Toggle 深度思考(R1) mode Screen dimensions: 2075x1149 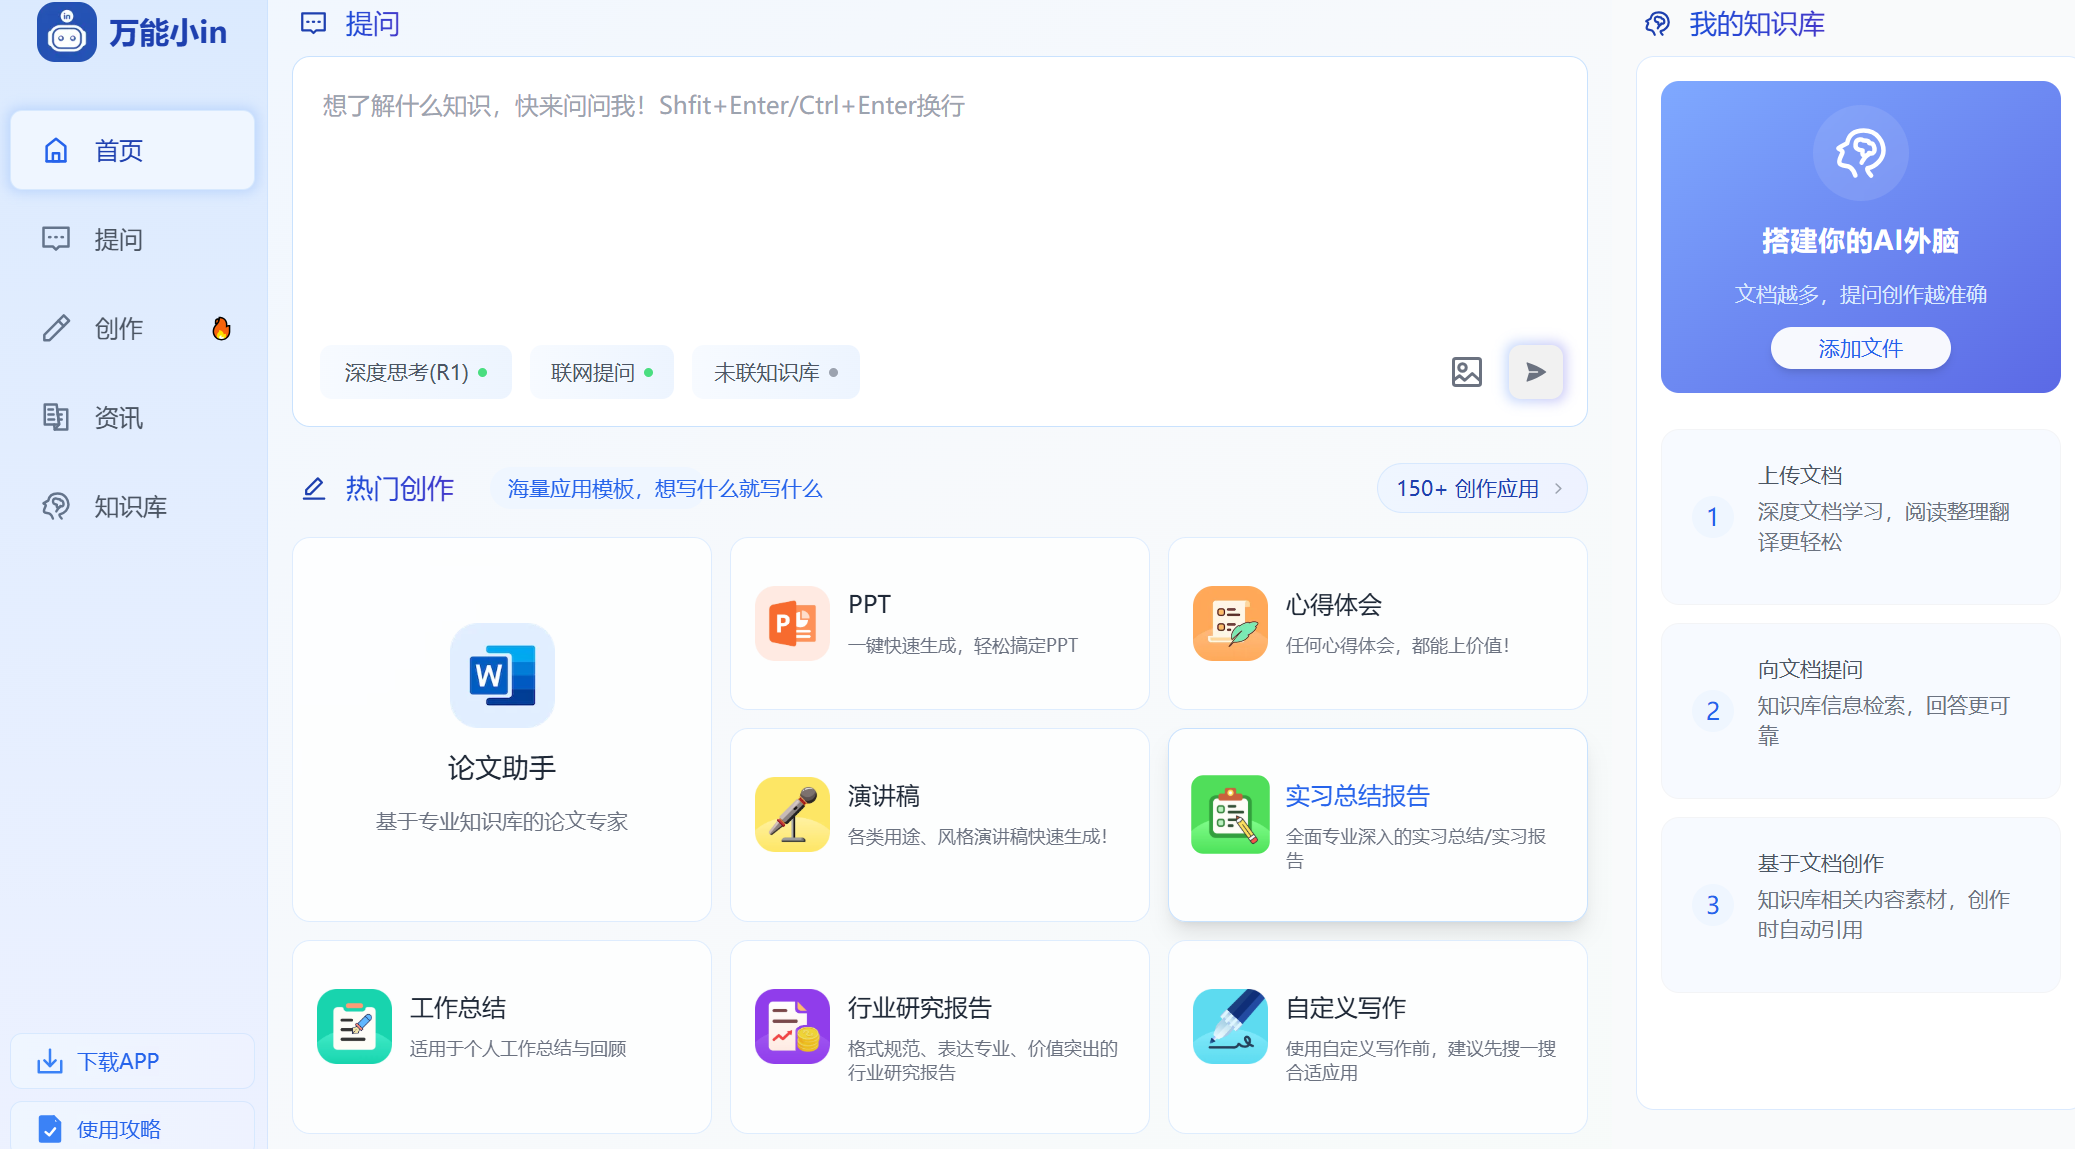tap(416, 372)
